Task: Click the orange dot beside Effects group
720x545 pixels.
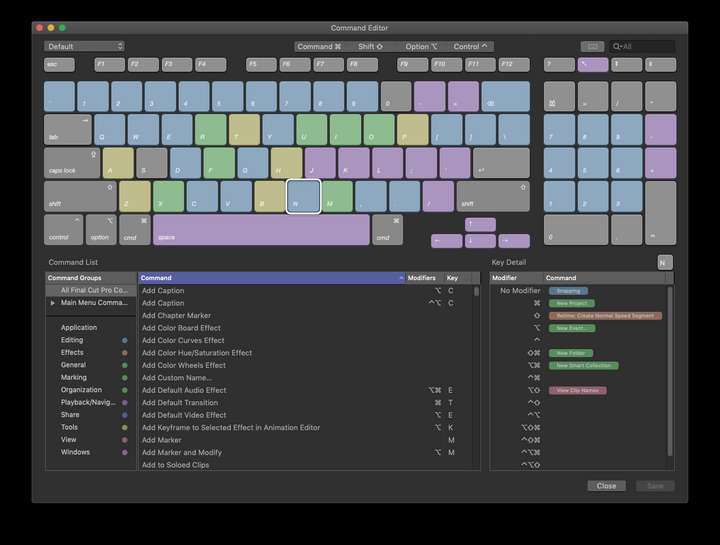Action: [x=124, y=353]
